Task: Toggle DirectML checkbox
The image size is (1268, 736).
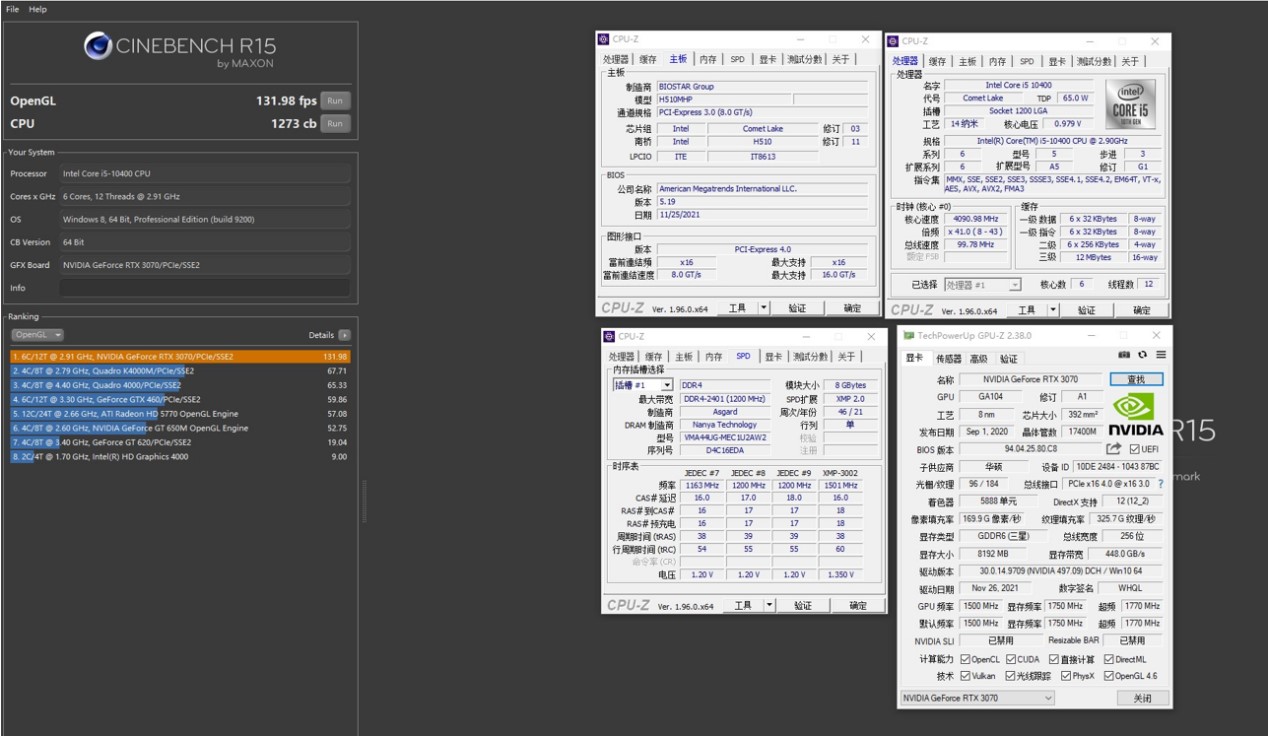Action: (x=1108, y=659)
